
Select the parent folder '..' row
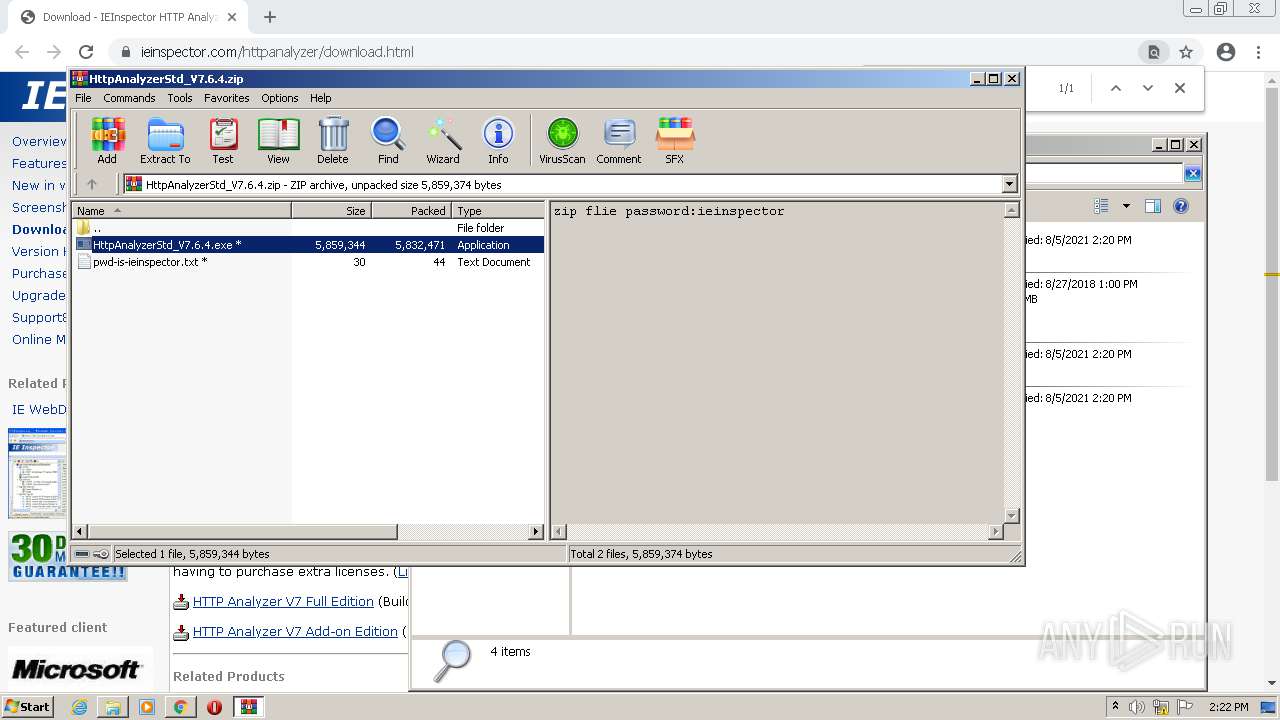pos(309,228)
